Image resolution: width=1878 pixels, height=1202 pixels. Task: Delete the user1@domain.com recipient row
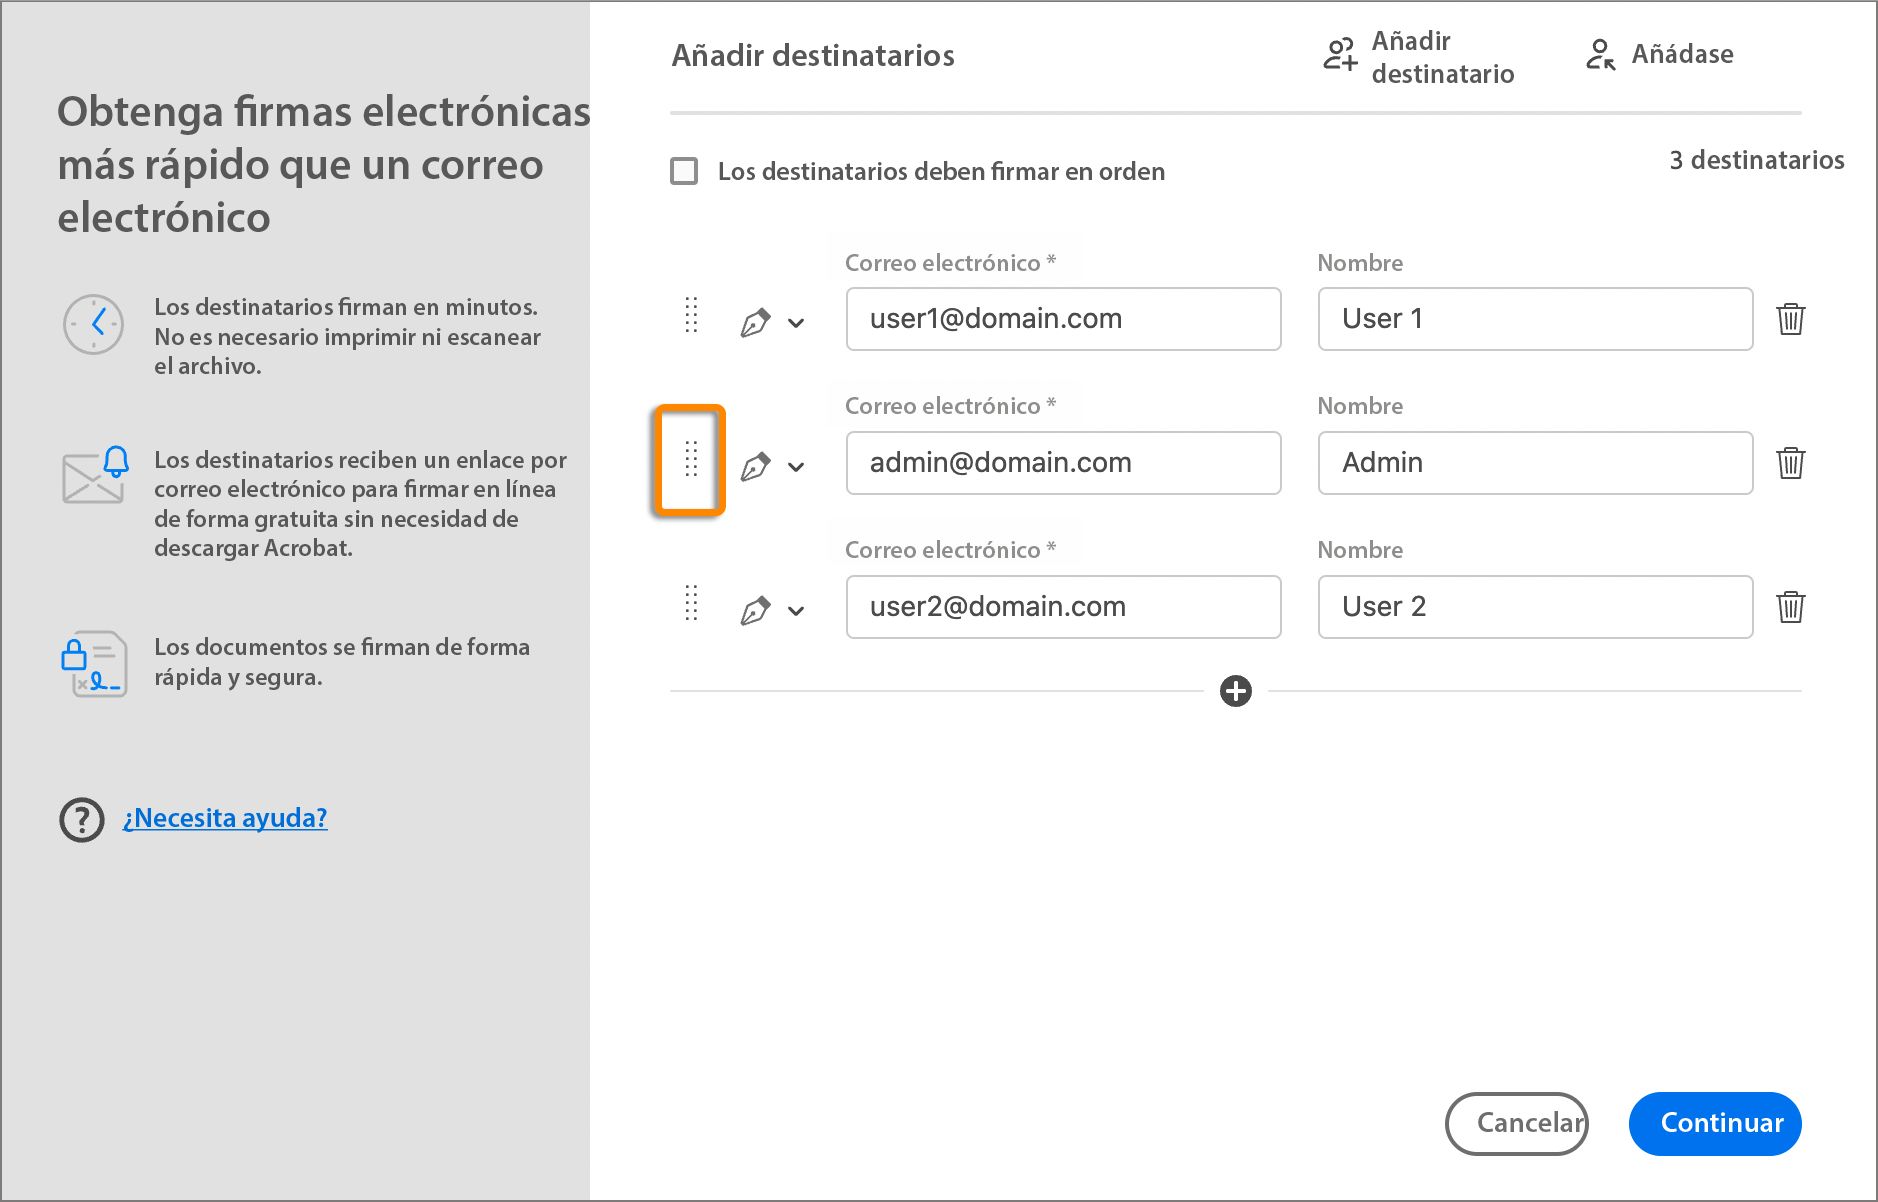(1790, 319)
